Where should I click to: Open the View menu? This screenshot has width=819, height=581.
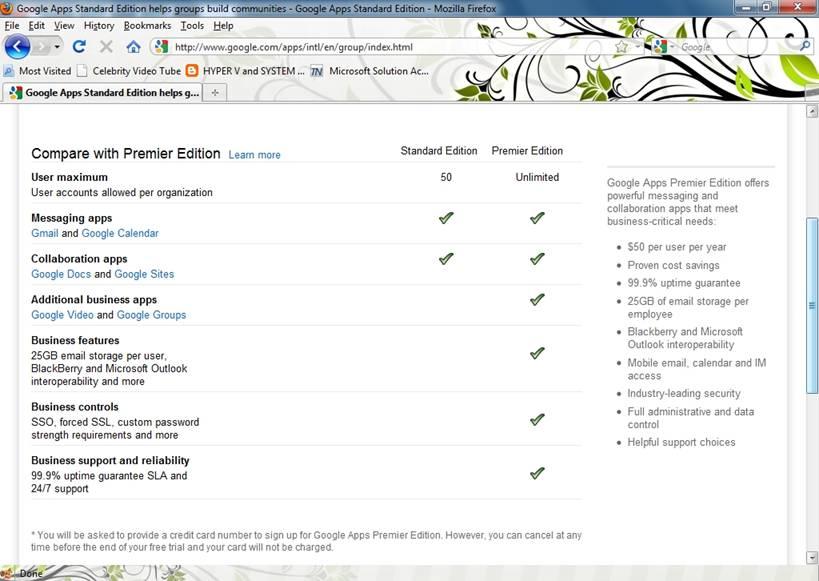(64, 26)
